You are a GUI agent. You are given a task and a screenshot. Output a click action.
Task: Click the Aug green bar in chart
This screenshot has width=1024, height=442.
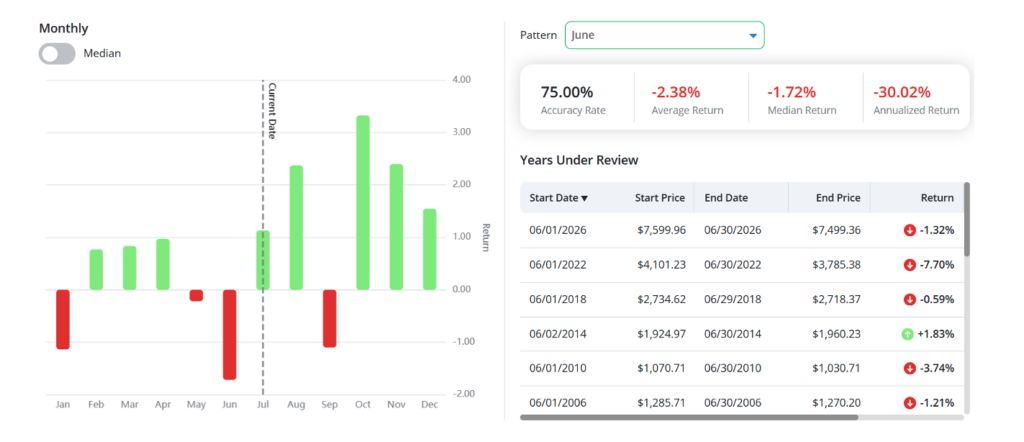pyautogui.click(x=296, y=228)
